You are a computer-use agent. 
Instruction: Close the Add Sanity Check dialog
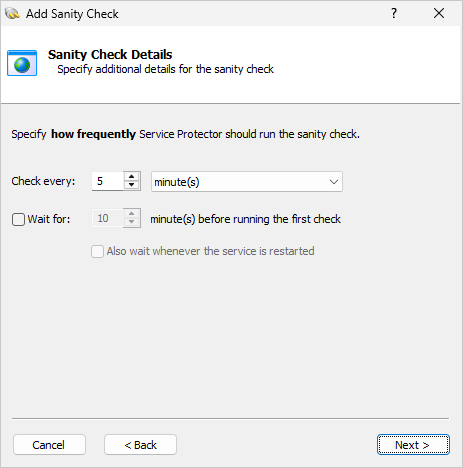click(x=439, y=13)
